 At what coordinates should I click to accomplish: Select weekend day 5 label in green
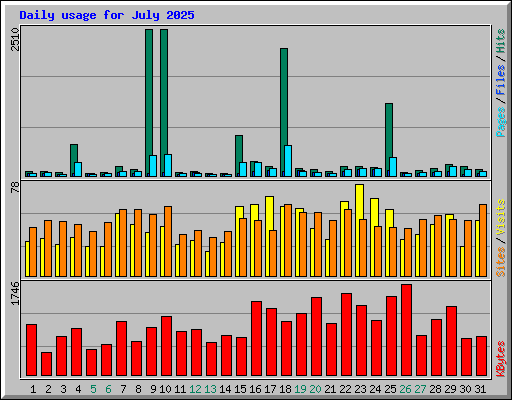point(93,389)
